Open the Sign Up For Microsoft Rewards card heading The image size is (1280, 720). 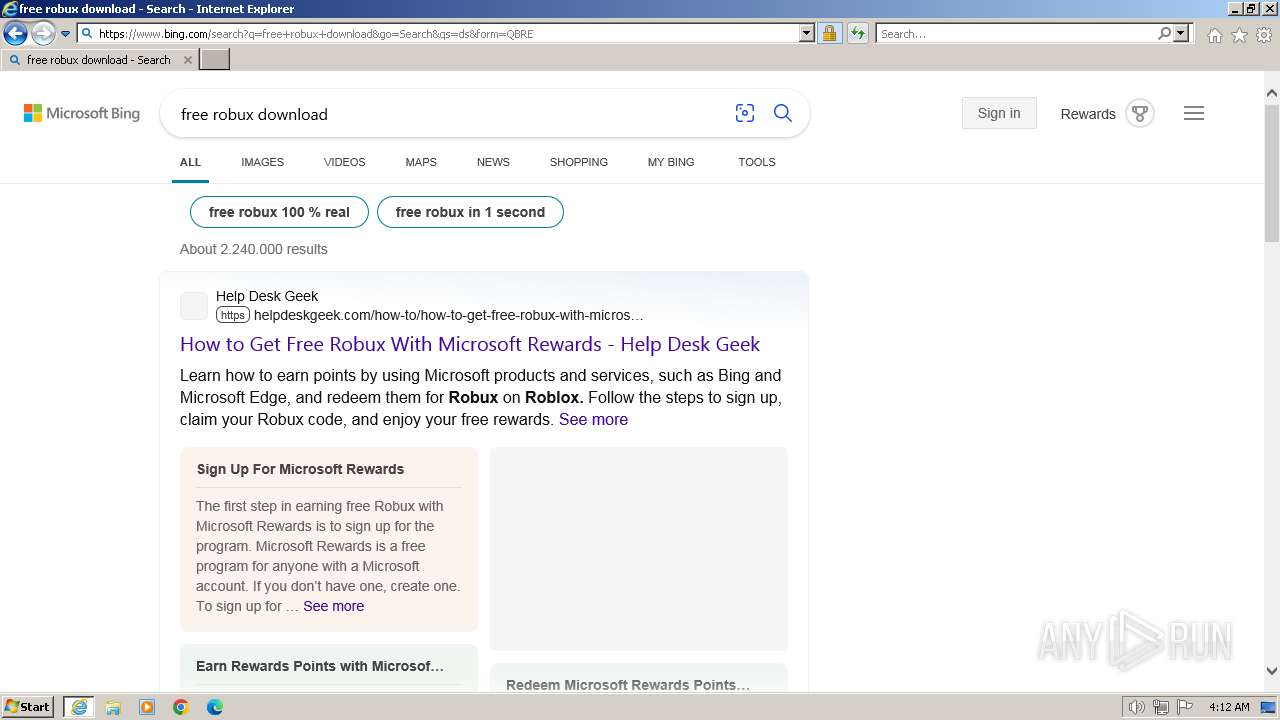(300, 469)
